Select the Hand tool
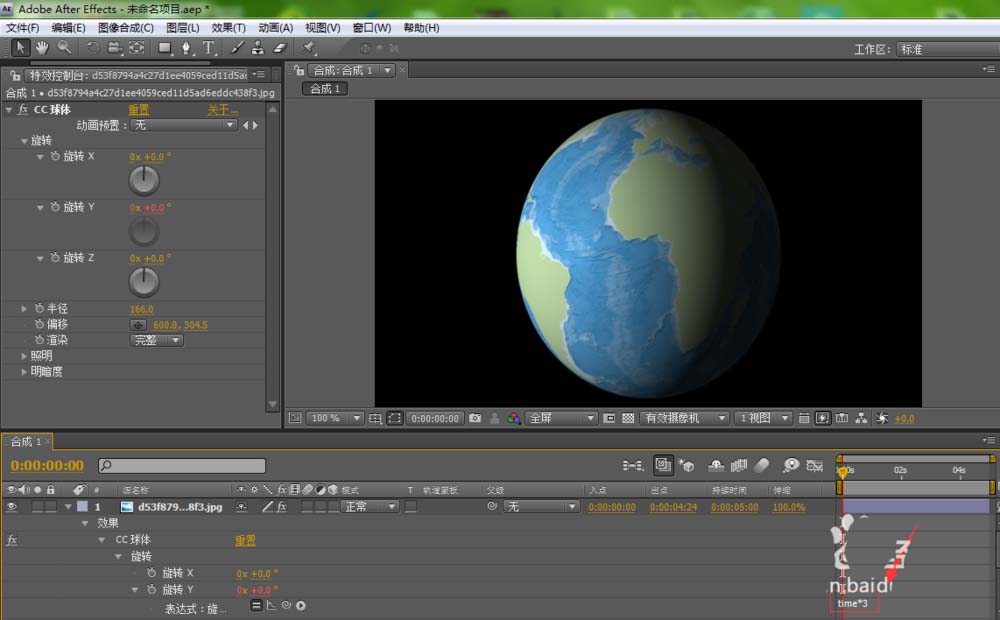 pyautogui.click(x=42, y=48)
